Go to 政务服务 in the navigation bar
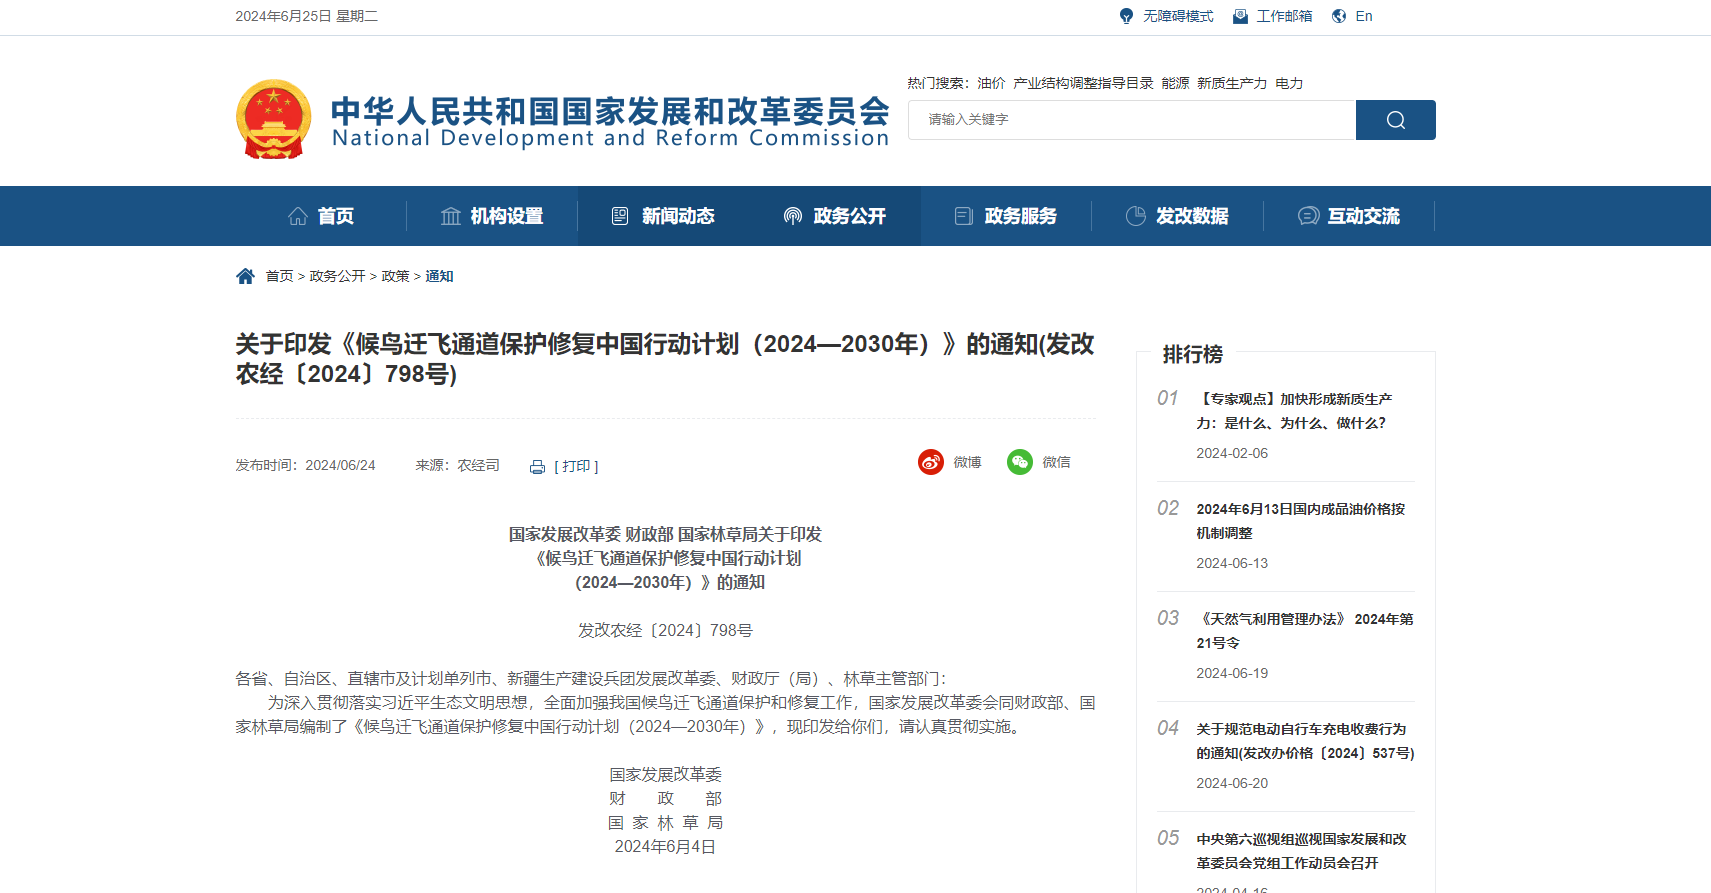 [1006, 216]
